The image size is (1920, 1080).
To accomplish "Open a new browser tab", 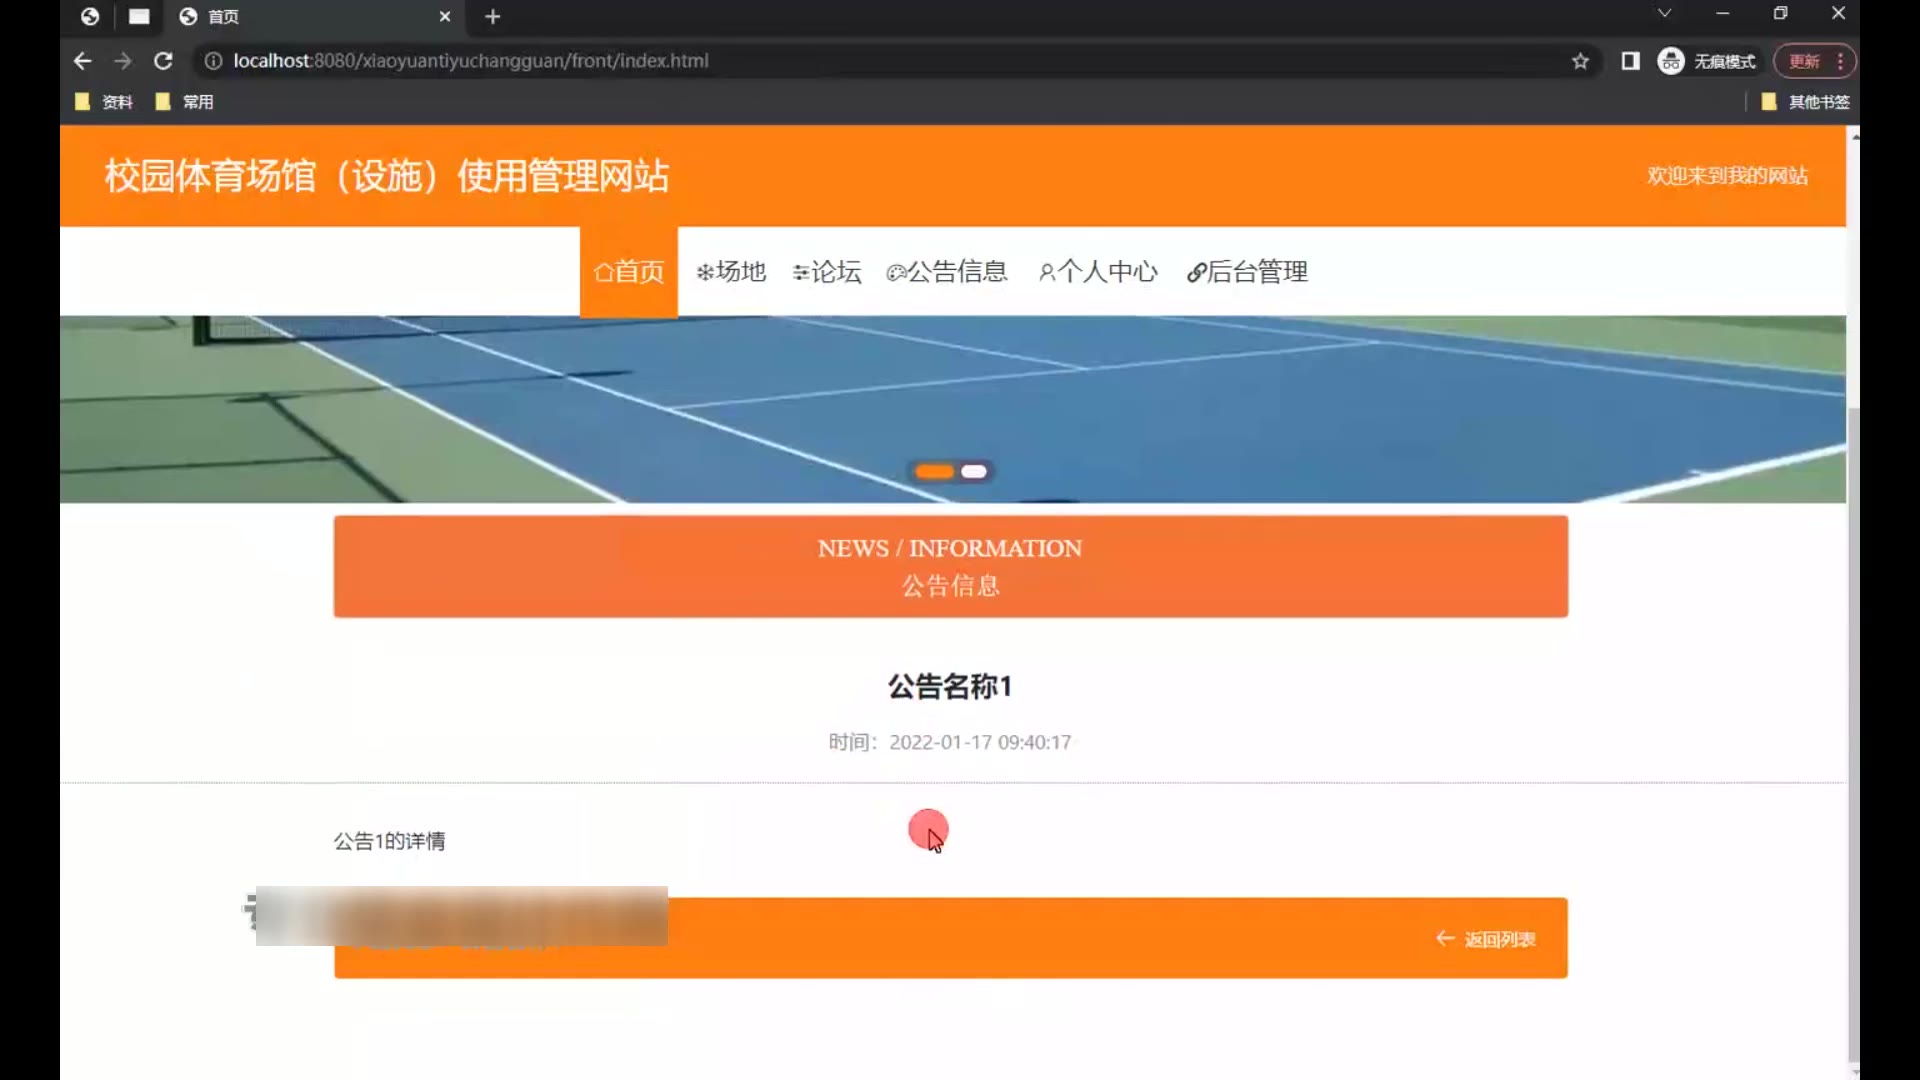I will (x=492, y=17).
